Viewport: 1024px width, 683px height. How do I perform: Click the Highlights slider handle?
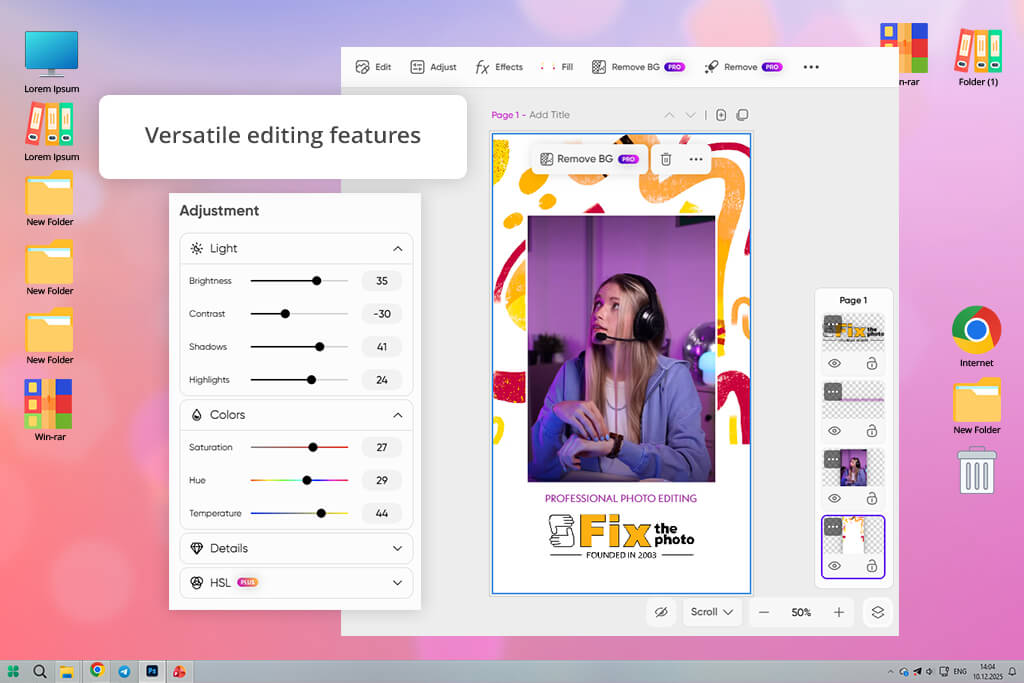pyautogui.click(x=312, y=380)
